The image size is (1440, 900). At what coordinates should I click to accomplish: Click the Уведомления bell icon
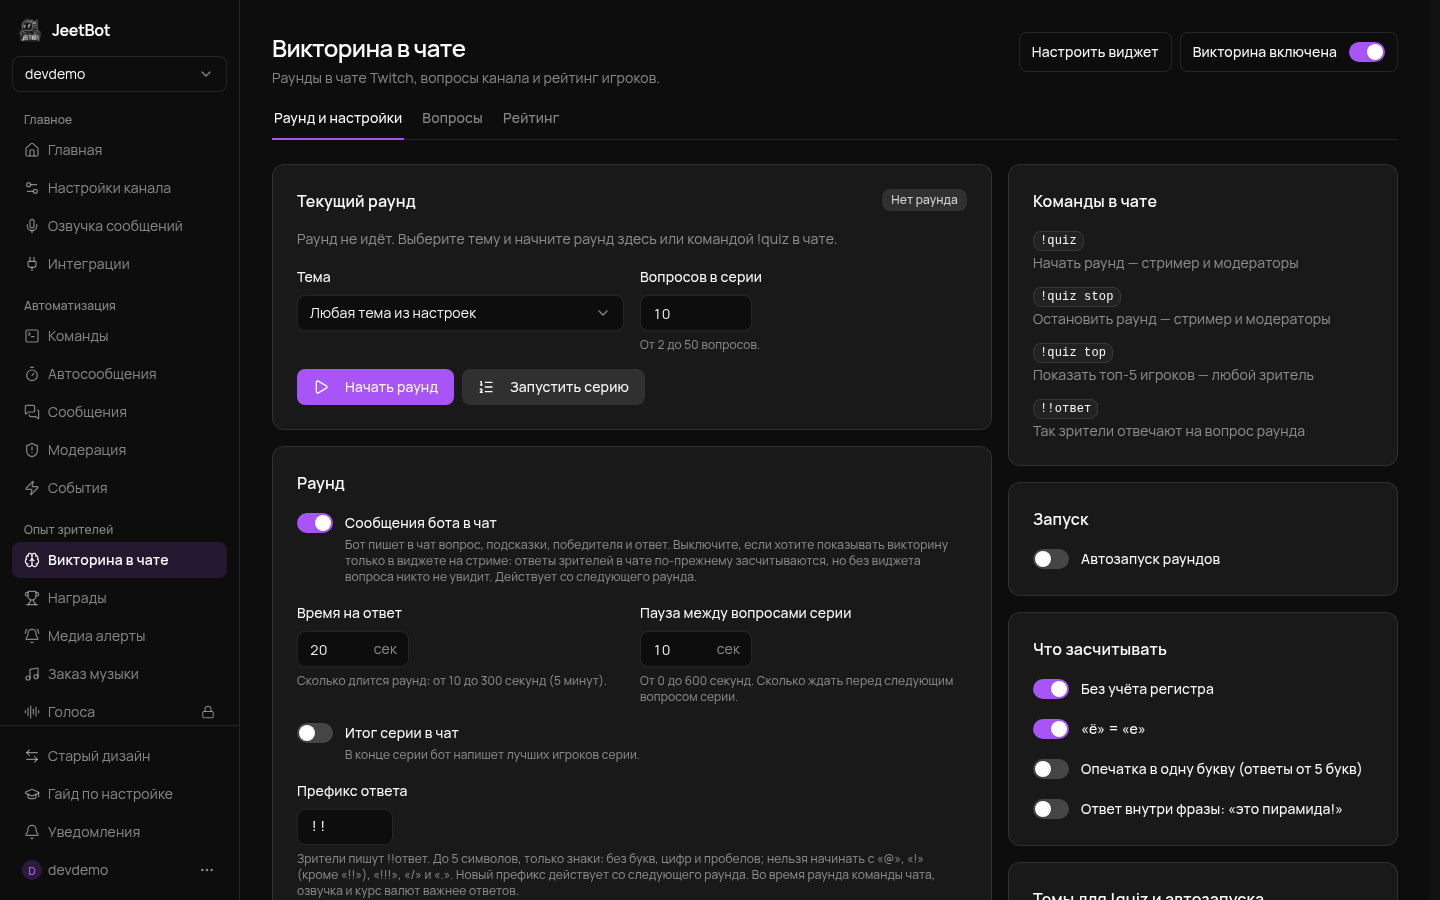click(x=32, y=832)
